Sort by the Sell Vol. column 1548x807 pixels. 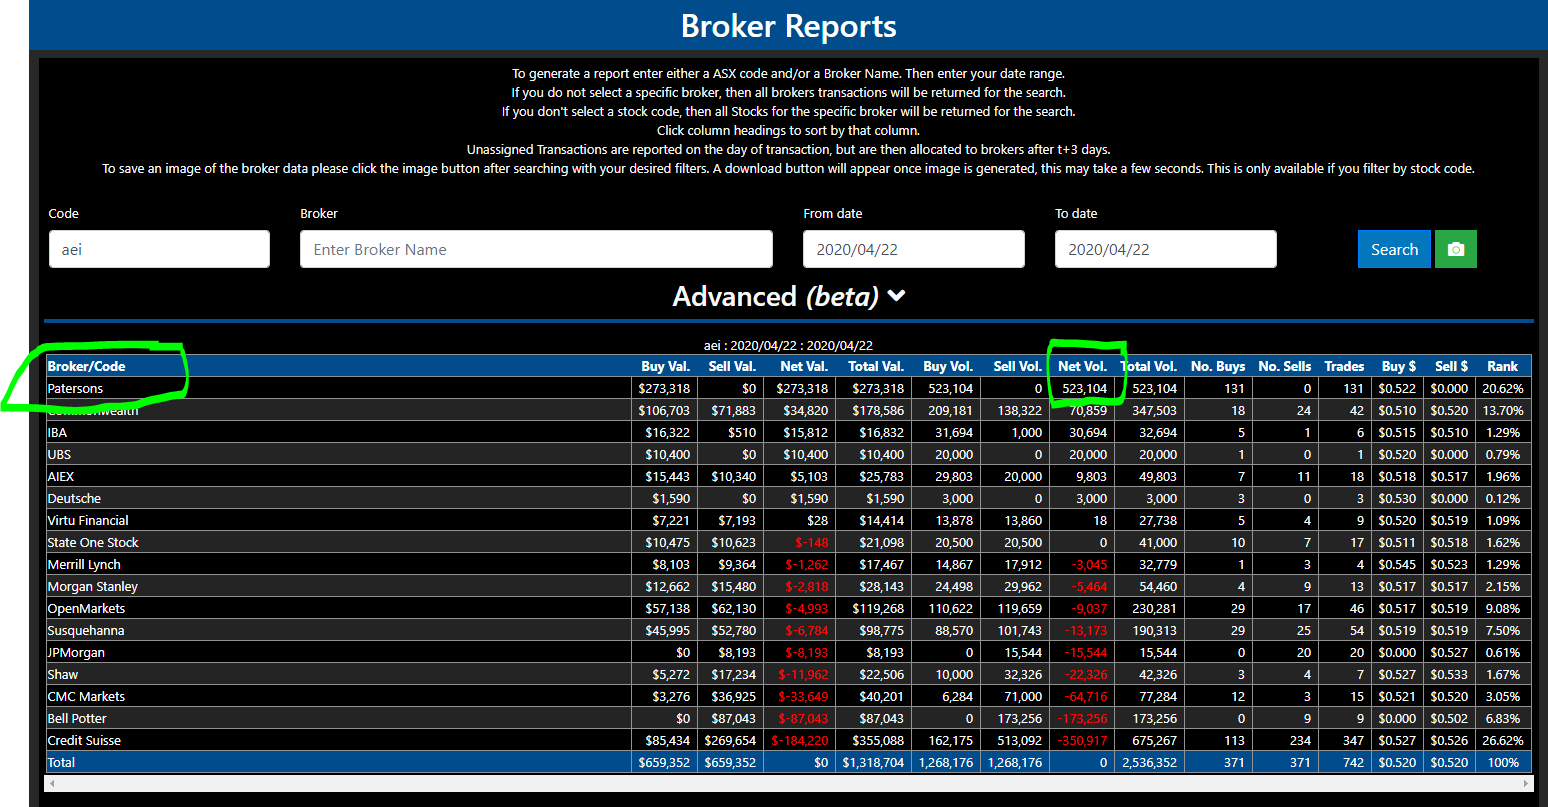coord(1018,366)
